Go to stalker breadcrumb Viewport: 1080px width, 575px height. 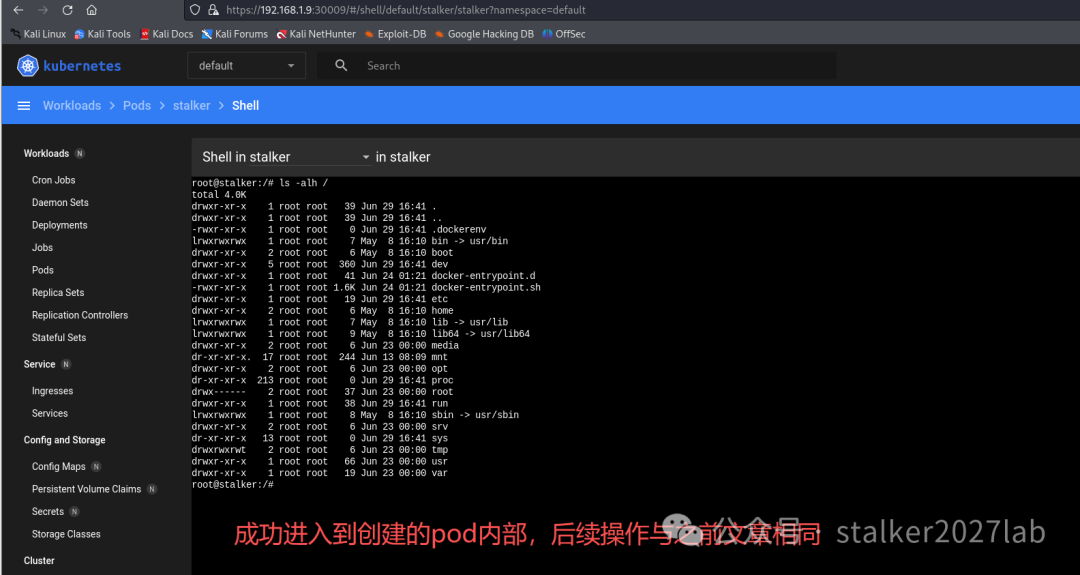[191, 105]
